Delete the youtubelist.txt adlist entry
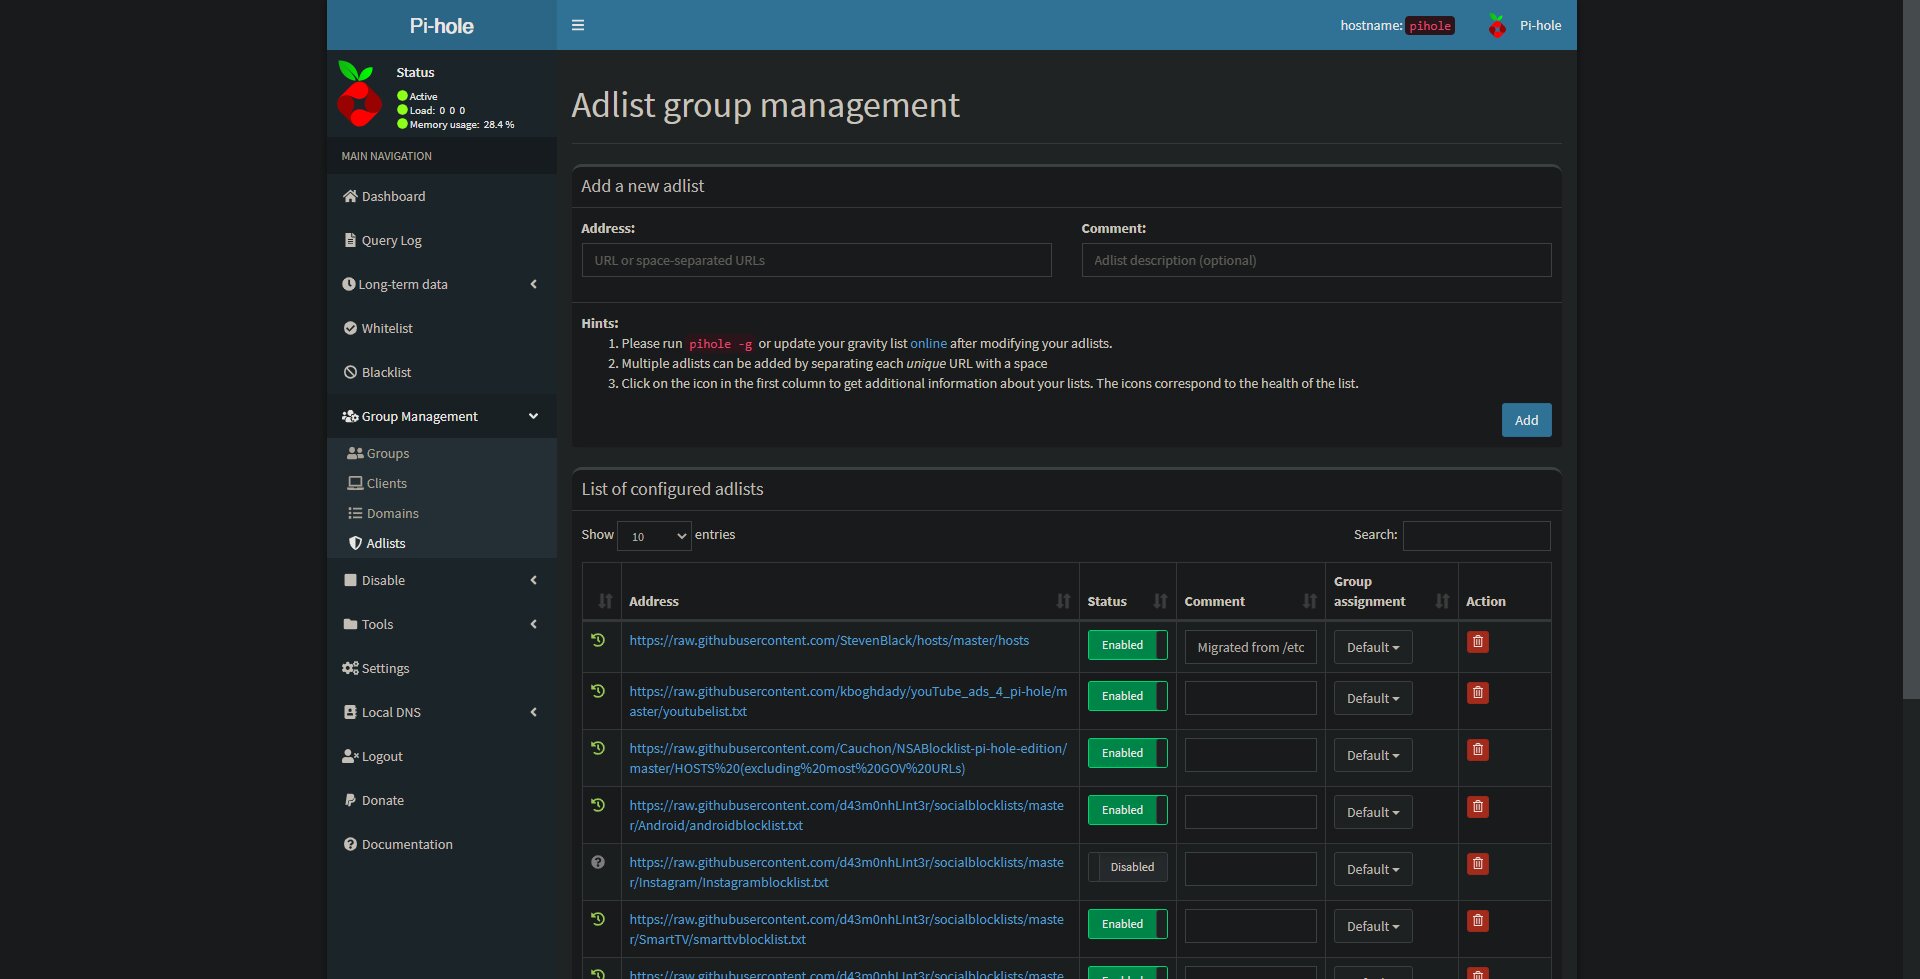1920x979 pixels. tap(1478, 693)
